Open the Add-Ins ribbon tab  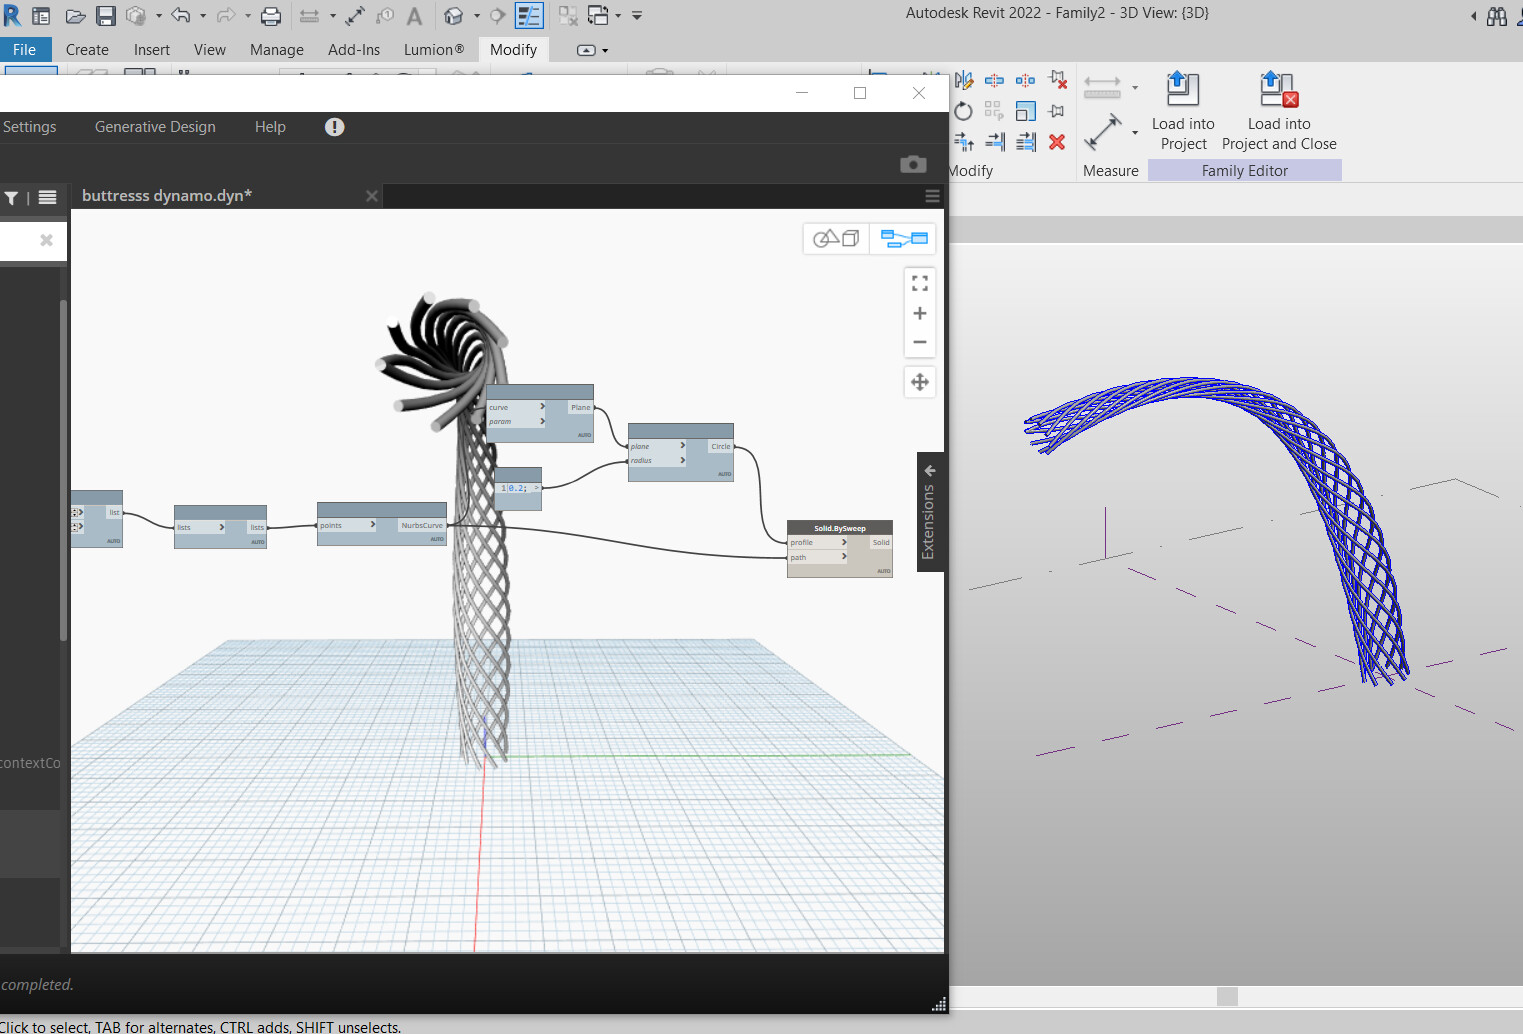[x=354, y=50]
